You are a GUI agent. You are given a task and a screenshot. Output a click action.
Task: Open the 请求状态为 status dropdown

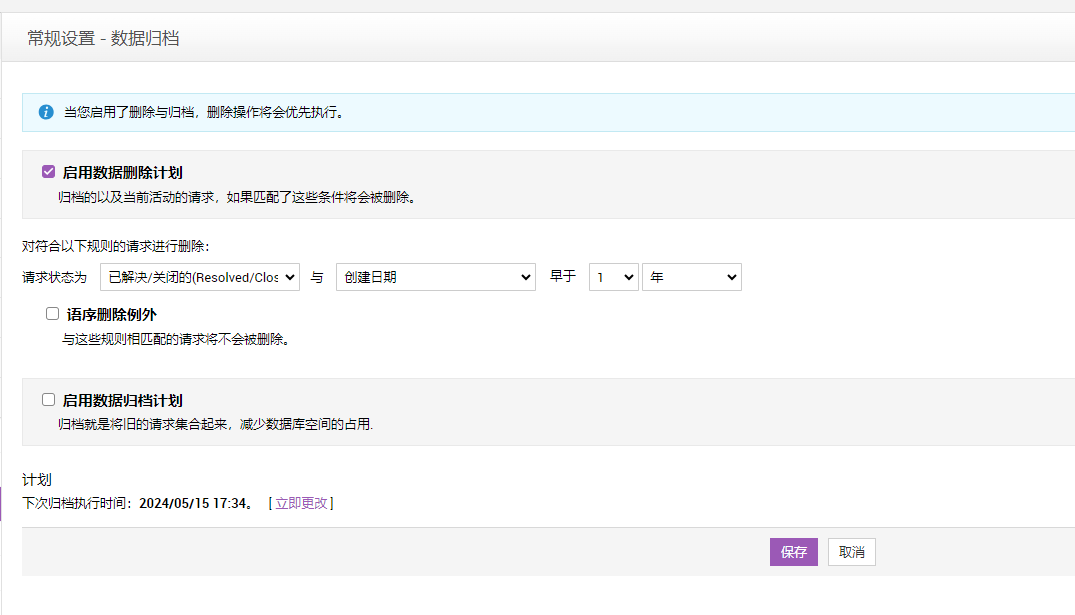coord(200,277)
